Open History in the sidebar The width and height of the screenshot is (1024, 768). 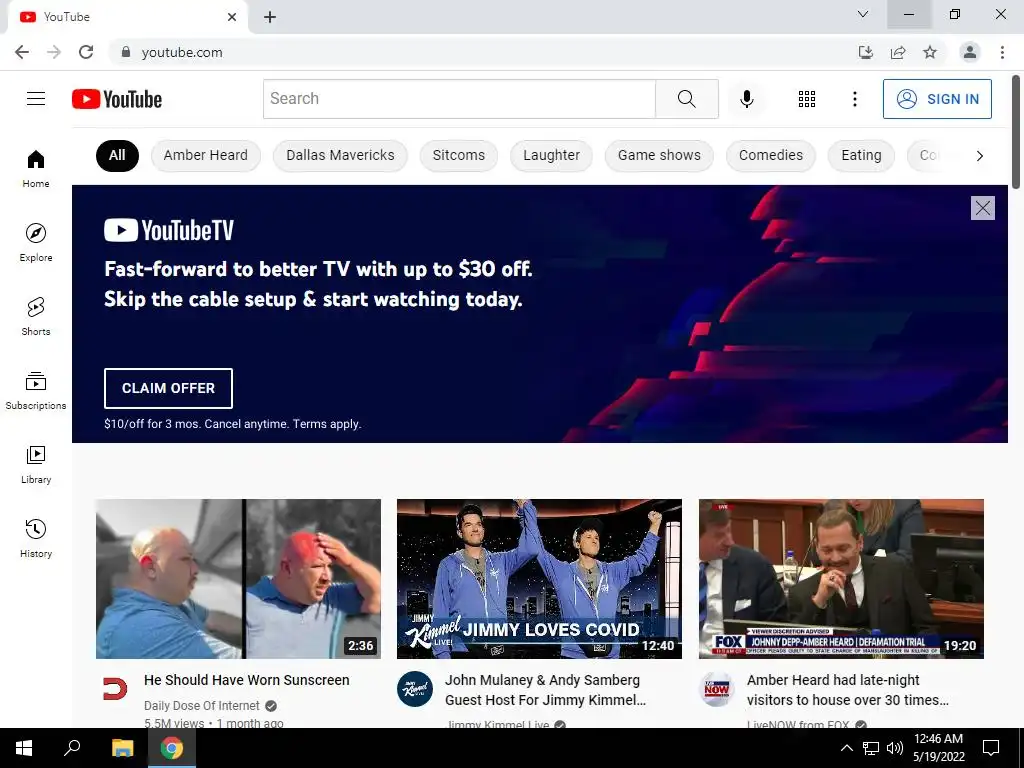point(36,538)
